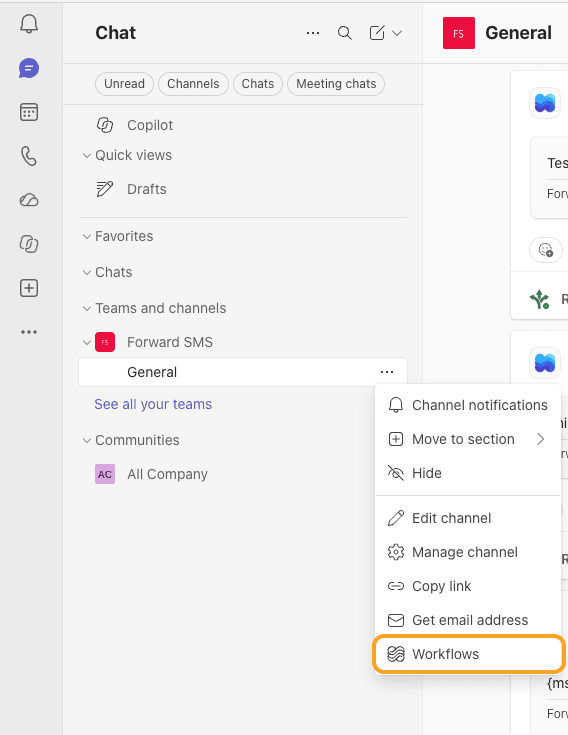Click the green branch reply icon
Image resolution: width=568 pixels, height=735 pixels.
539,299
